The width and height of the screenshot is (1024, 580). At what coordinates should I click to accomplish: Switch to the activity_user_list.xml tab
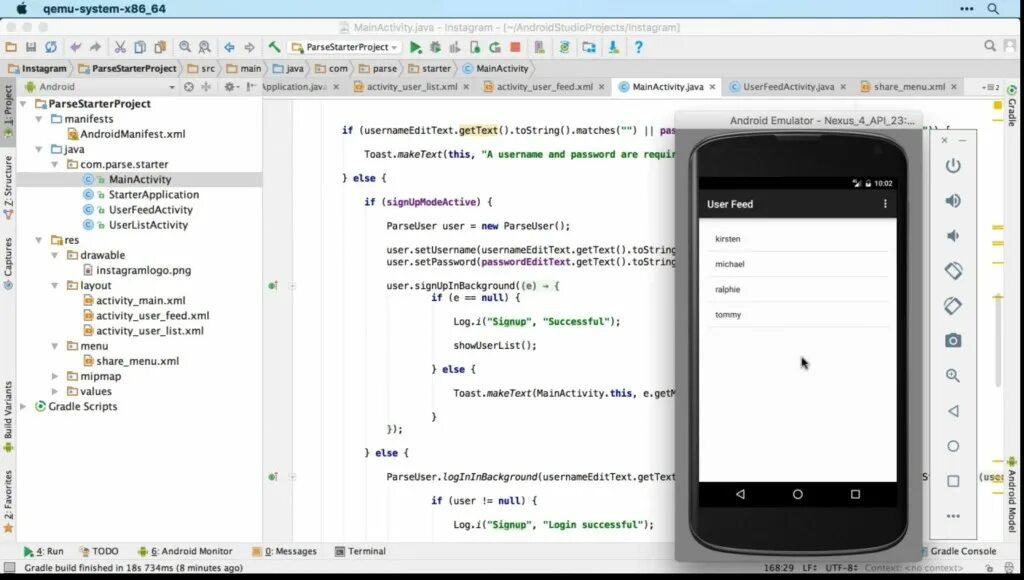pyautogui.click(x=411, y=87)
